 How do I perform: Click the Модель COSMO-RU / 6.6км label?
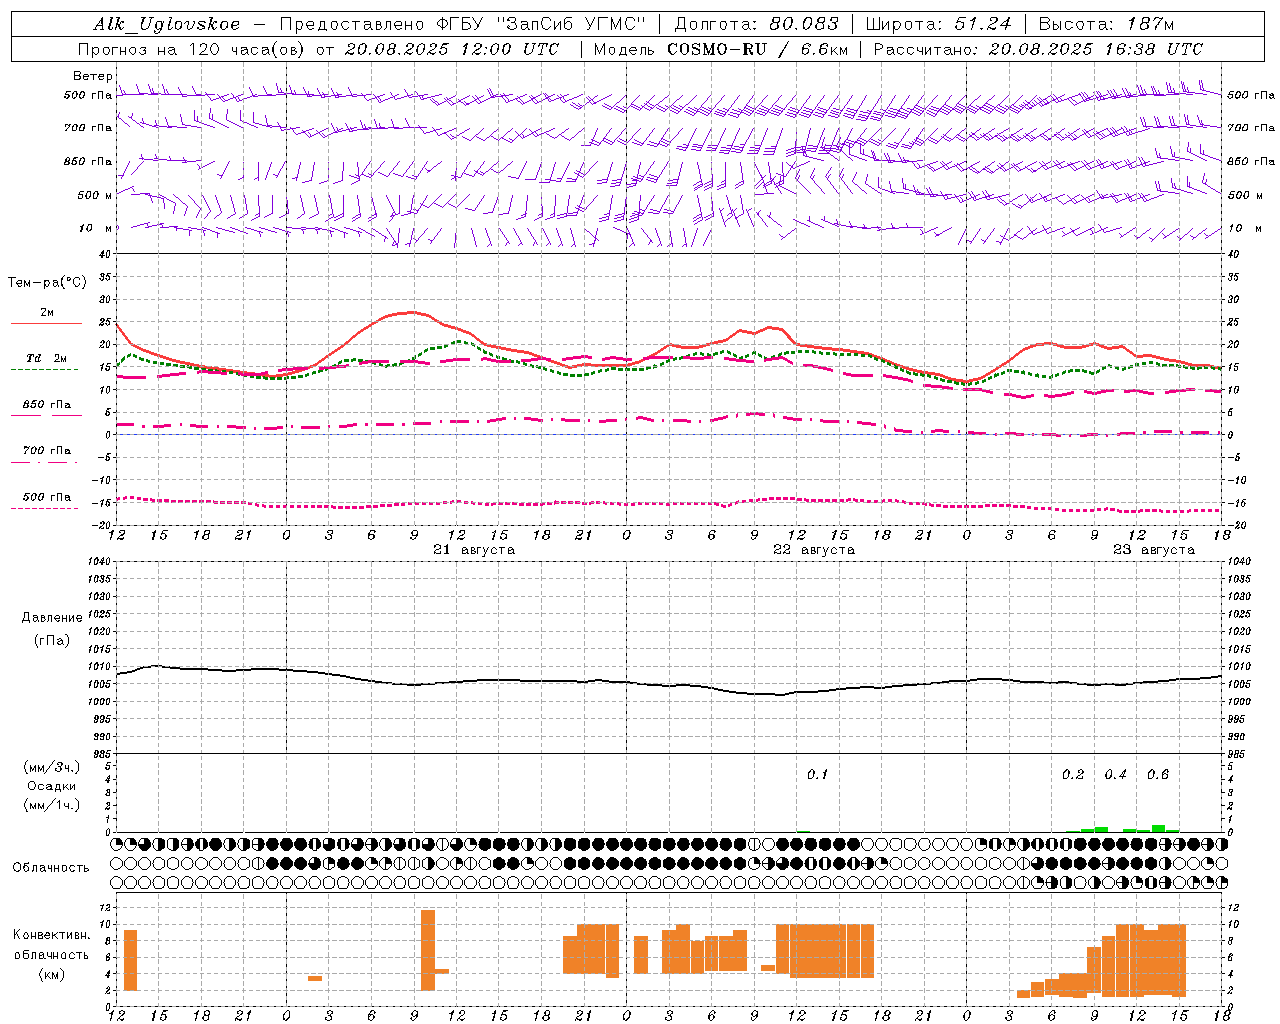pos(721,49)
